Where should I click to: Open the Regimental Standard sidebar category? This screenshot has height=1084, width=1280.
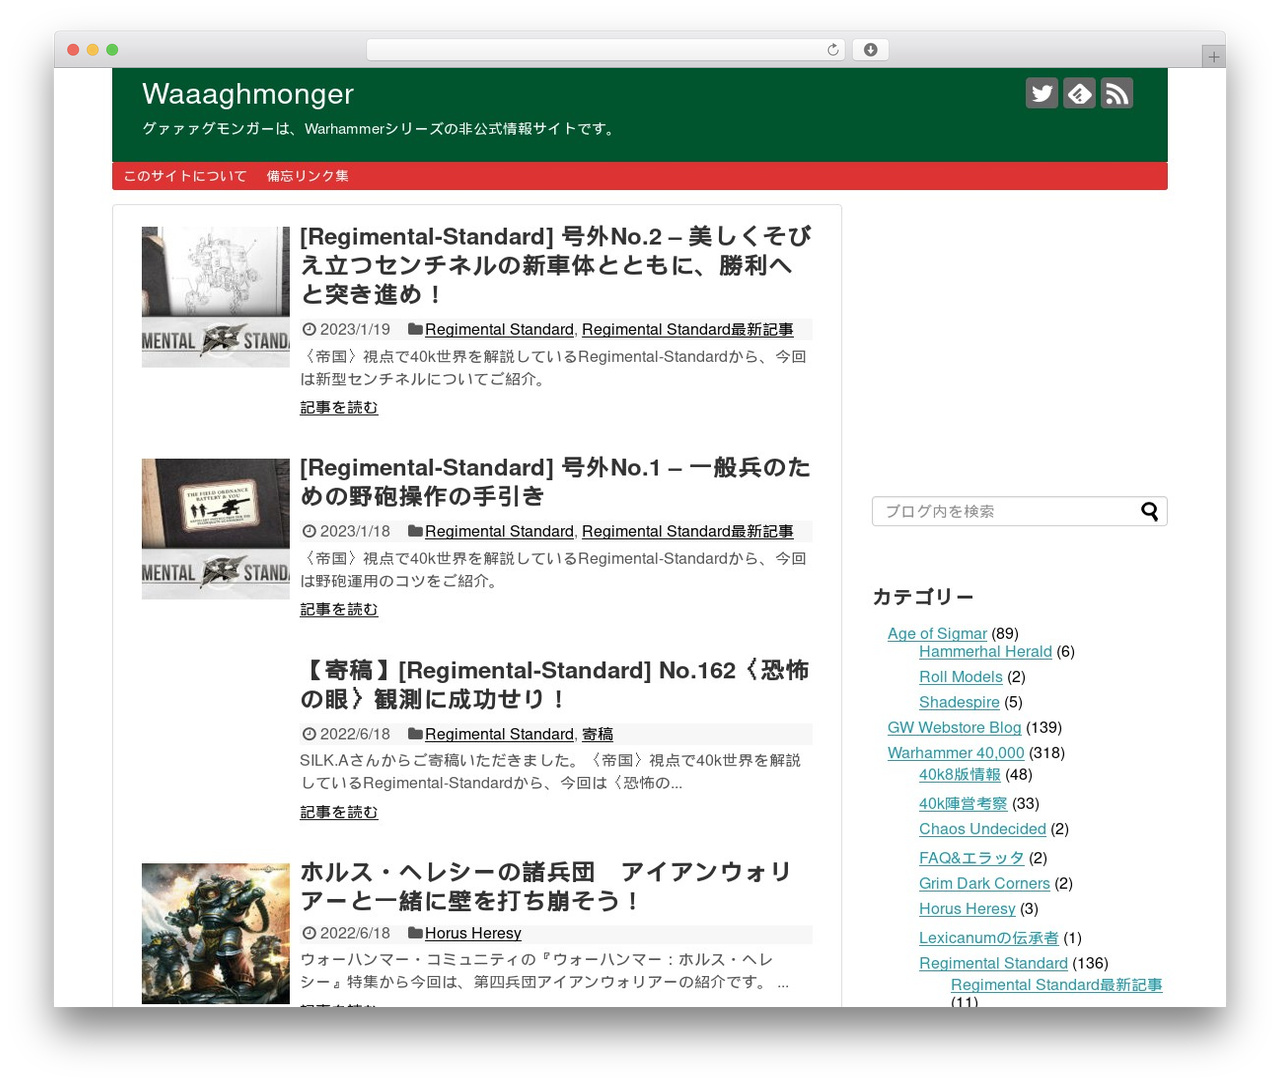point(993,964)
